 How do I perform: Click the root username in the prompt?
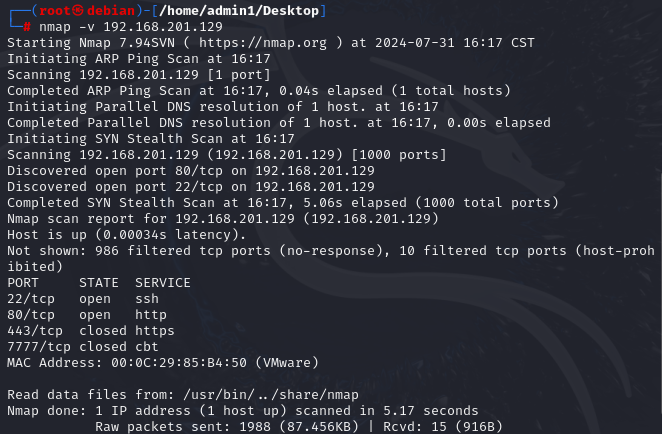click(44, 10)
